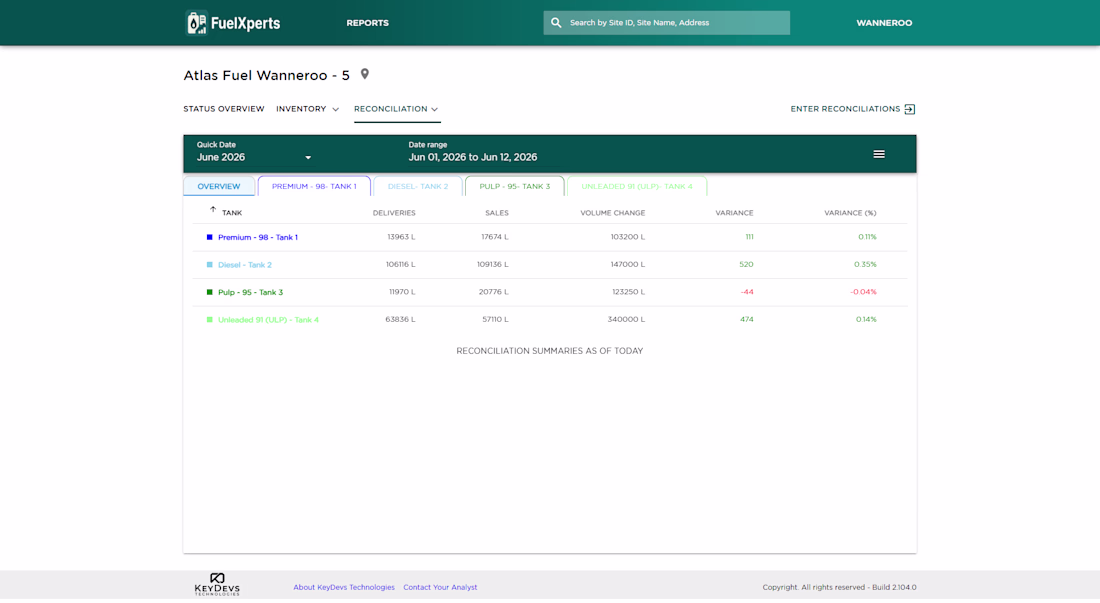The width and height of the screenshot is (1100, 603).
Task: Click volume change value 340000 L
Action: pos(626,319)
